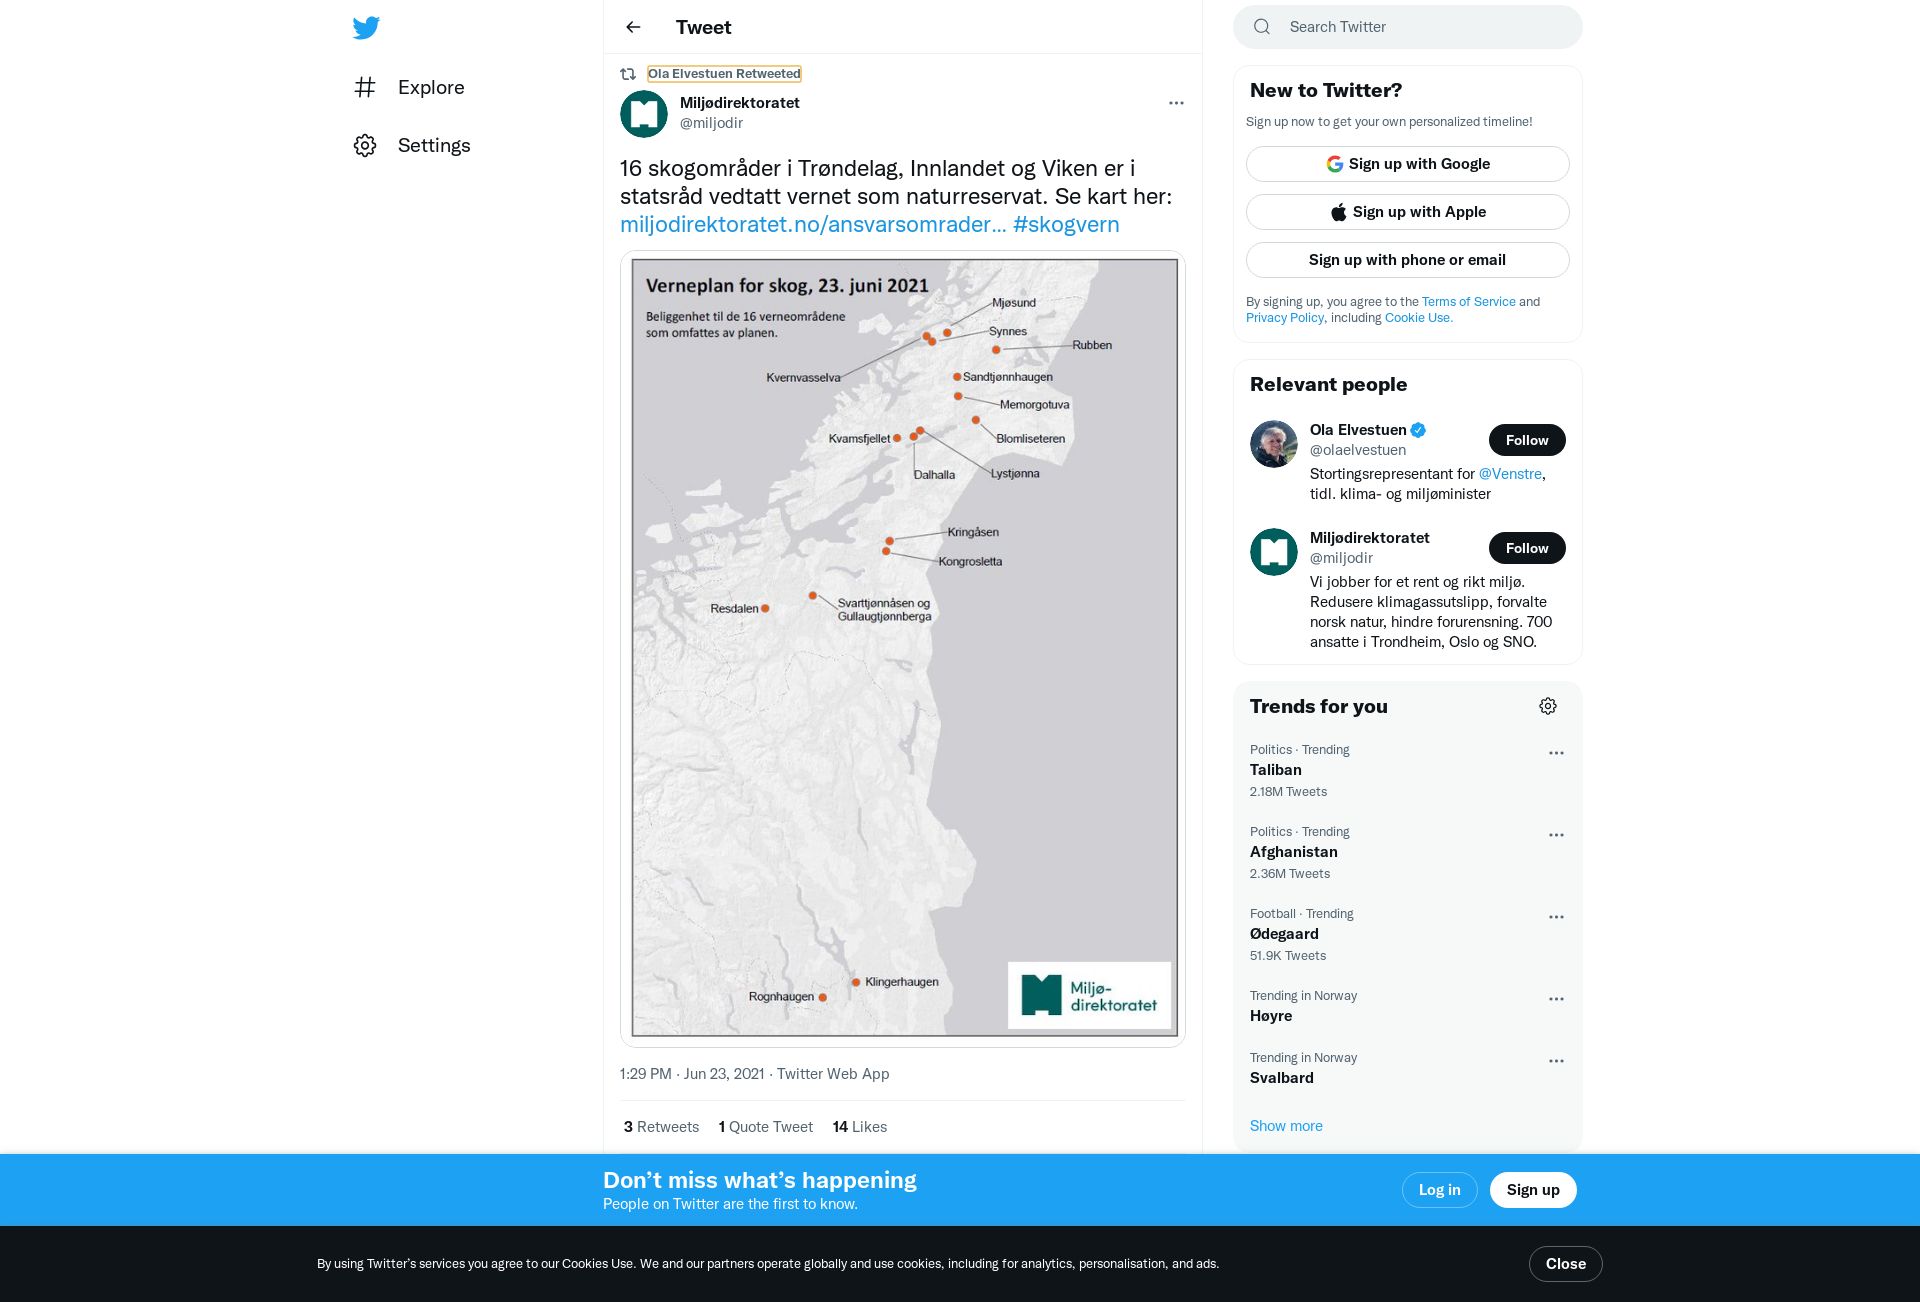
Task: Open the Explore hashtag icon
Action: 365,87
